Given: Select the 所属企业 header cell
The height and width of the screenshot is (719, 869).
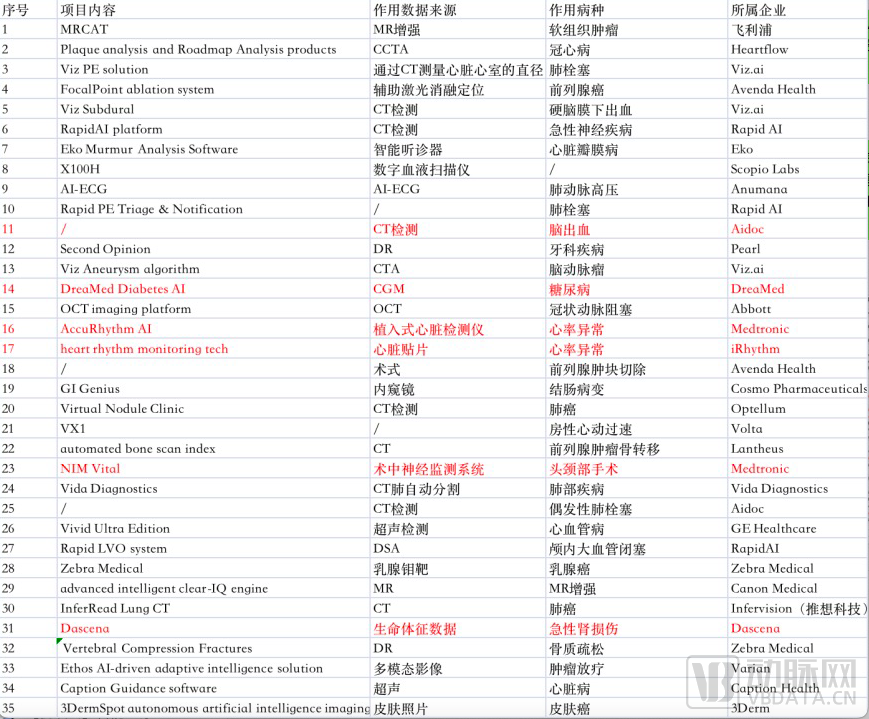Looking at the screenshot, I should click(x=758, y=9).
